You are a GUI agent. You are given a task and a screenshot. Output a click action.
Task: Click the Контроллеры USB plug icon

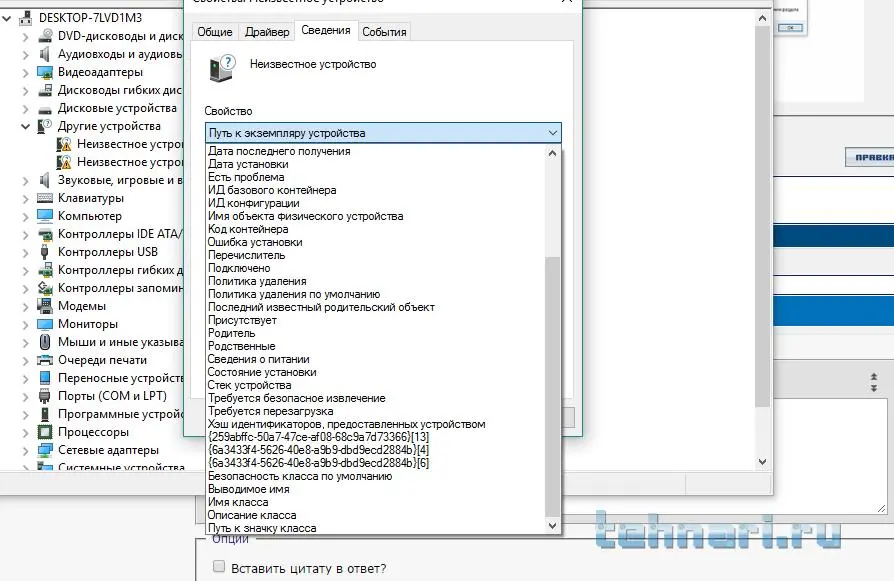(45, 252)
